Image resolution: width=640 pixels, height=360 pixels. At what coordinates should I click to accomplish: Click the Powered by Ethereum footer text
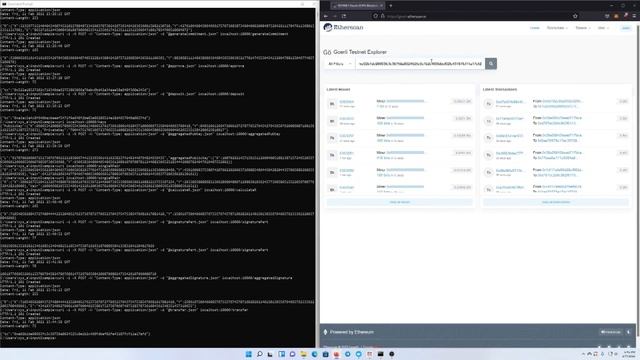click(x=351, y=332)
